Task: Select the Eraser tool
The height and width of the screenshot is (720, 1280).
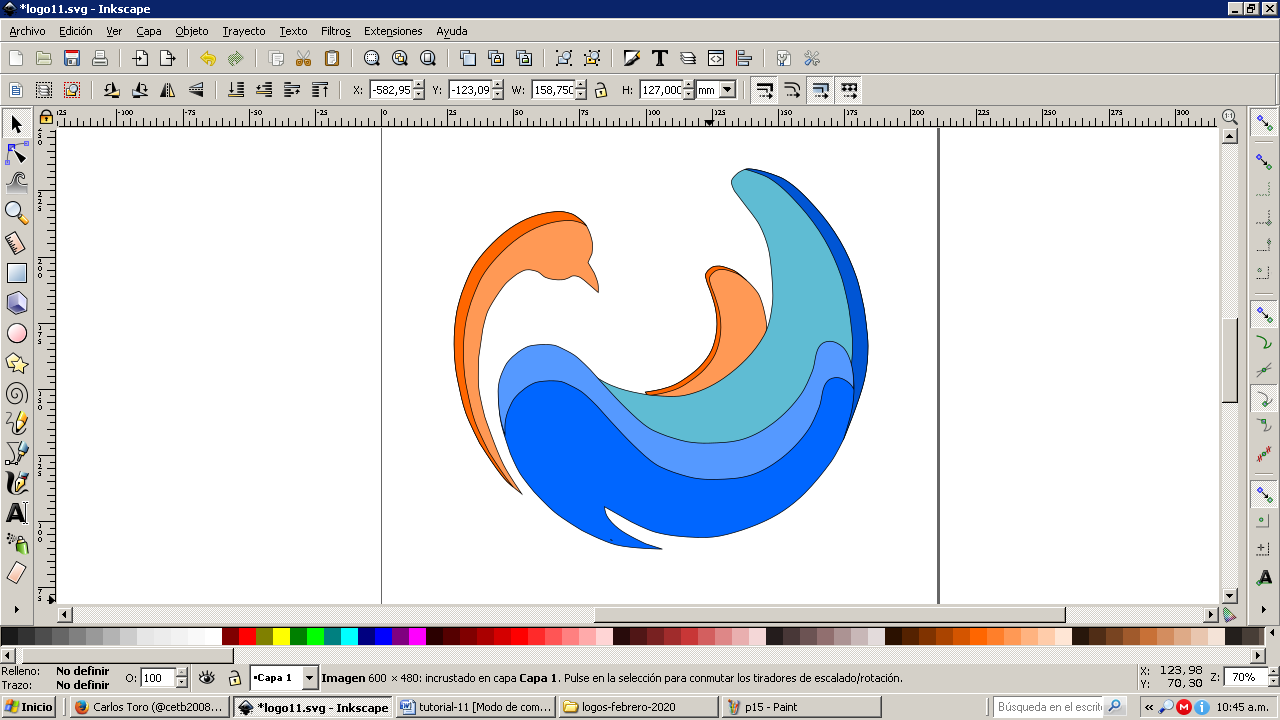Action: tap(16, 573)
